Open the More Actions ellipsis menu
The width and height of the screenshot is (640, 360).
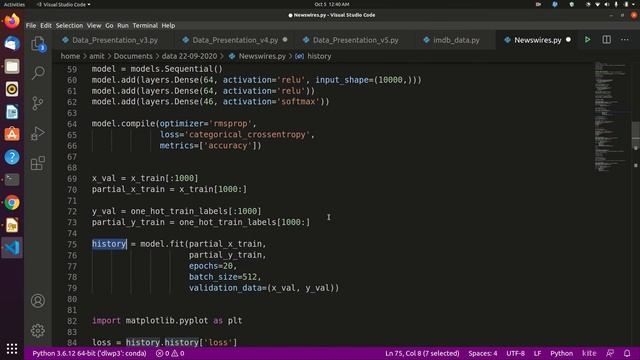[625, 40]
